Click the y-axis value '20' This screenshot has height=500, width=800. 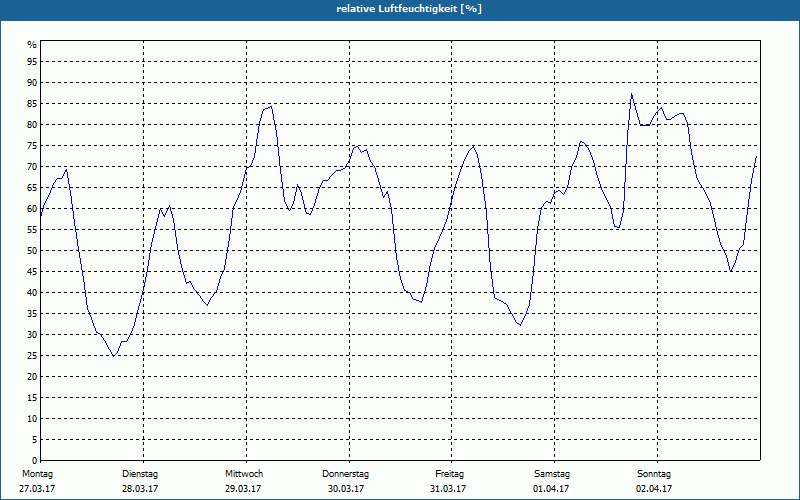click(32, 377)
